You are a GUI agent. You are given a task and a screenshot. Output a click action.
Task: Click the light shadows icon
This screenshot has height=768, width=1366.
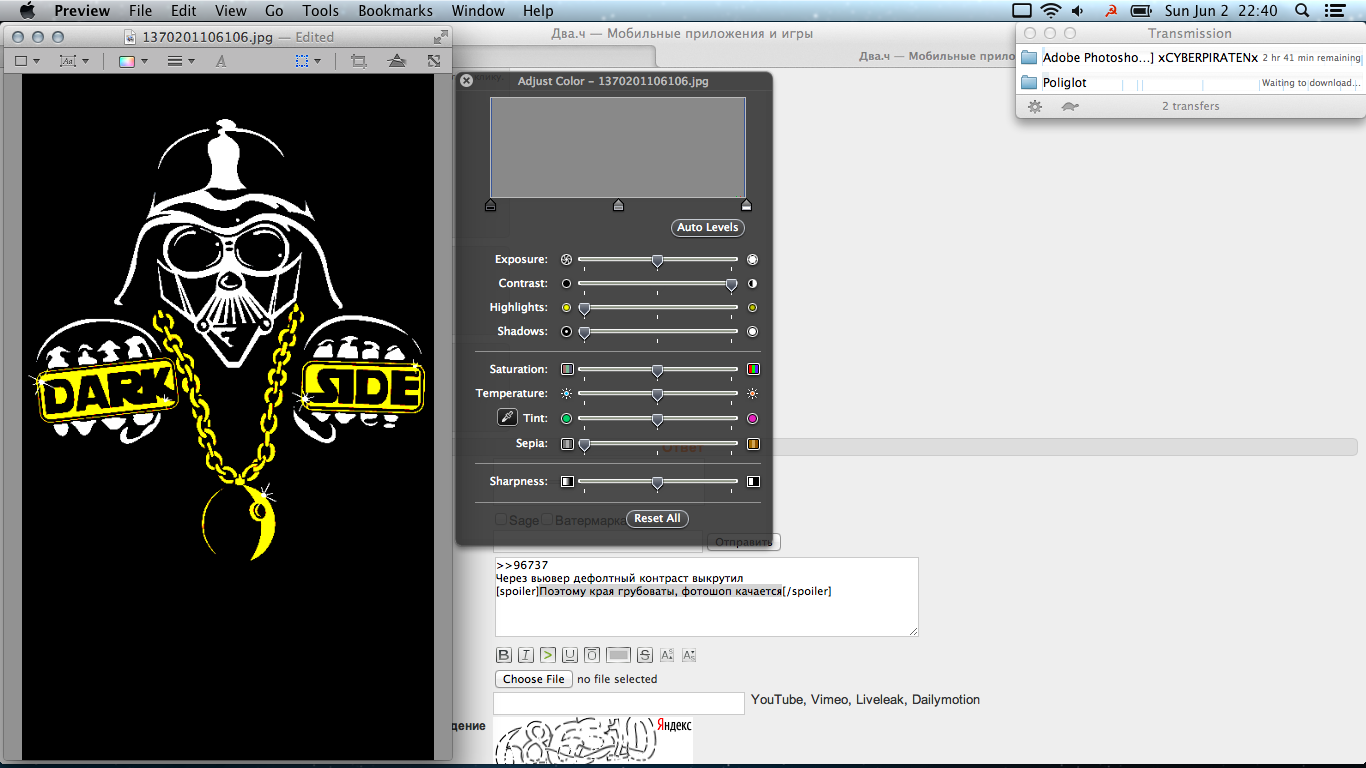click(752, 332)
